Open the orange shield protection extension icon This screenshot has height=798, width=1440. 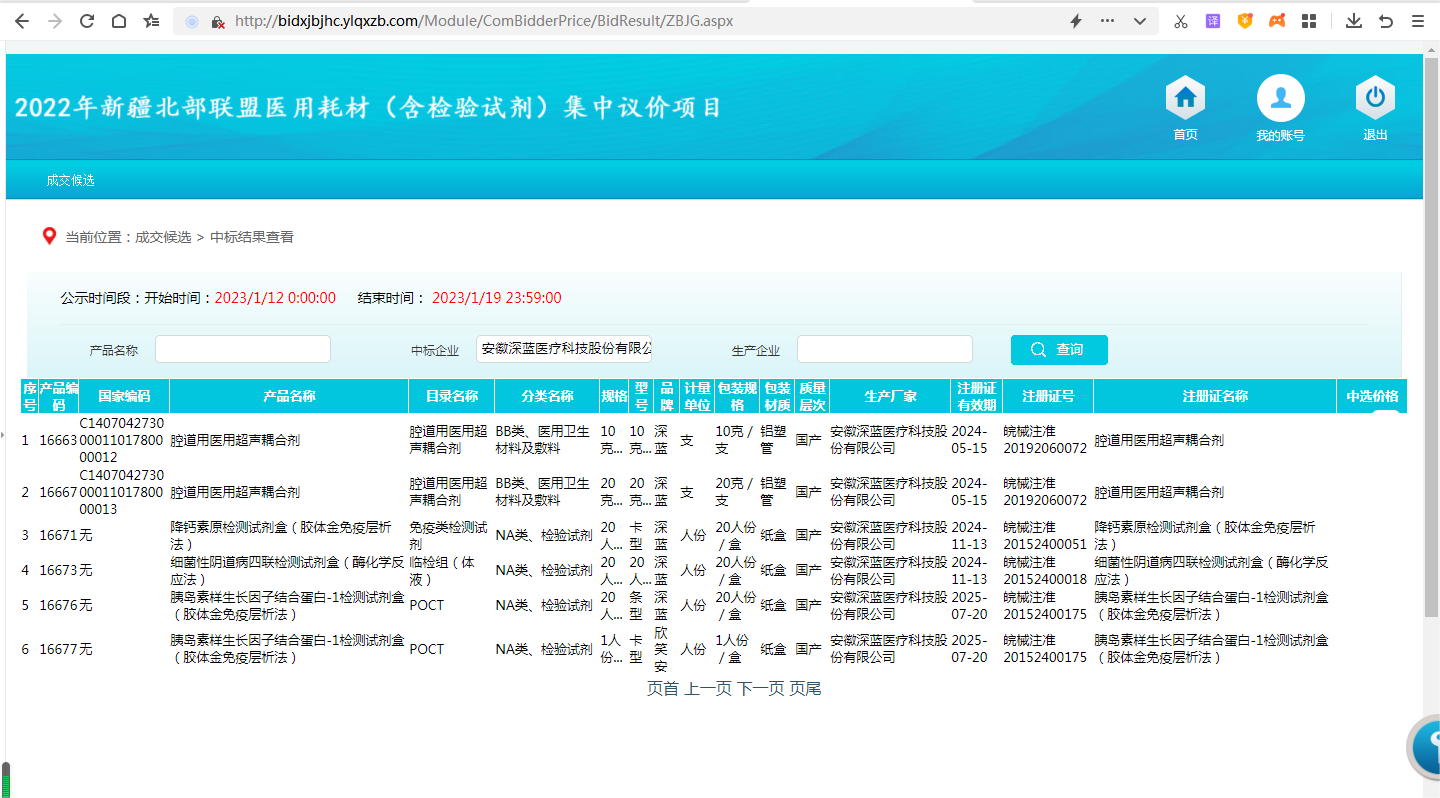tap(1244, 20)
